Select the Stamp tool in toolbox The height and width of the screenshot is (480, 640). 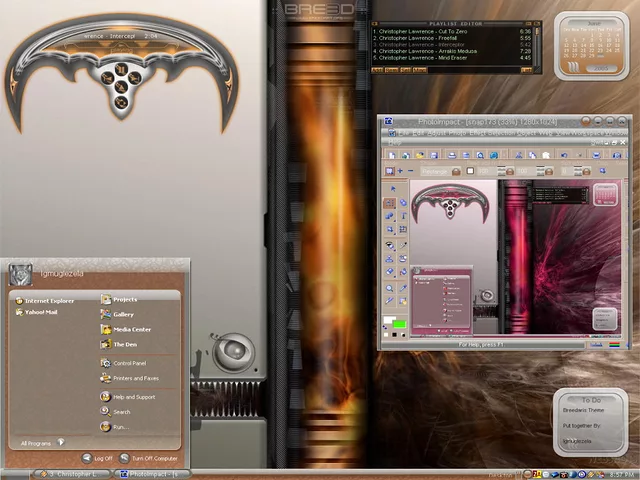[390, 259]
